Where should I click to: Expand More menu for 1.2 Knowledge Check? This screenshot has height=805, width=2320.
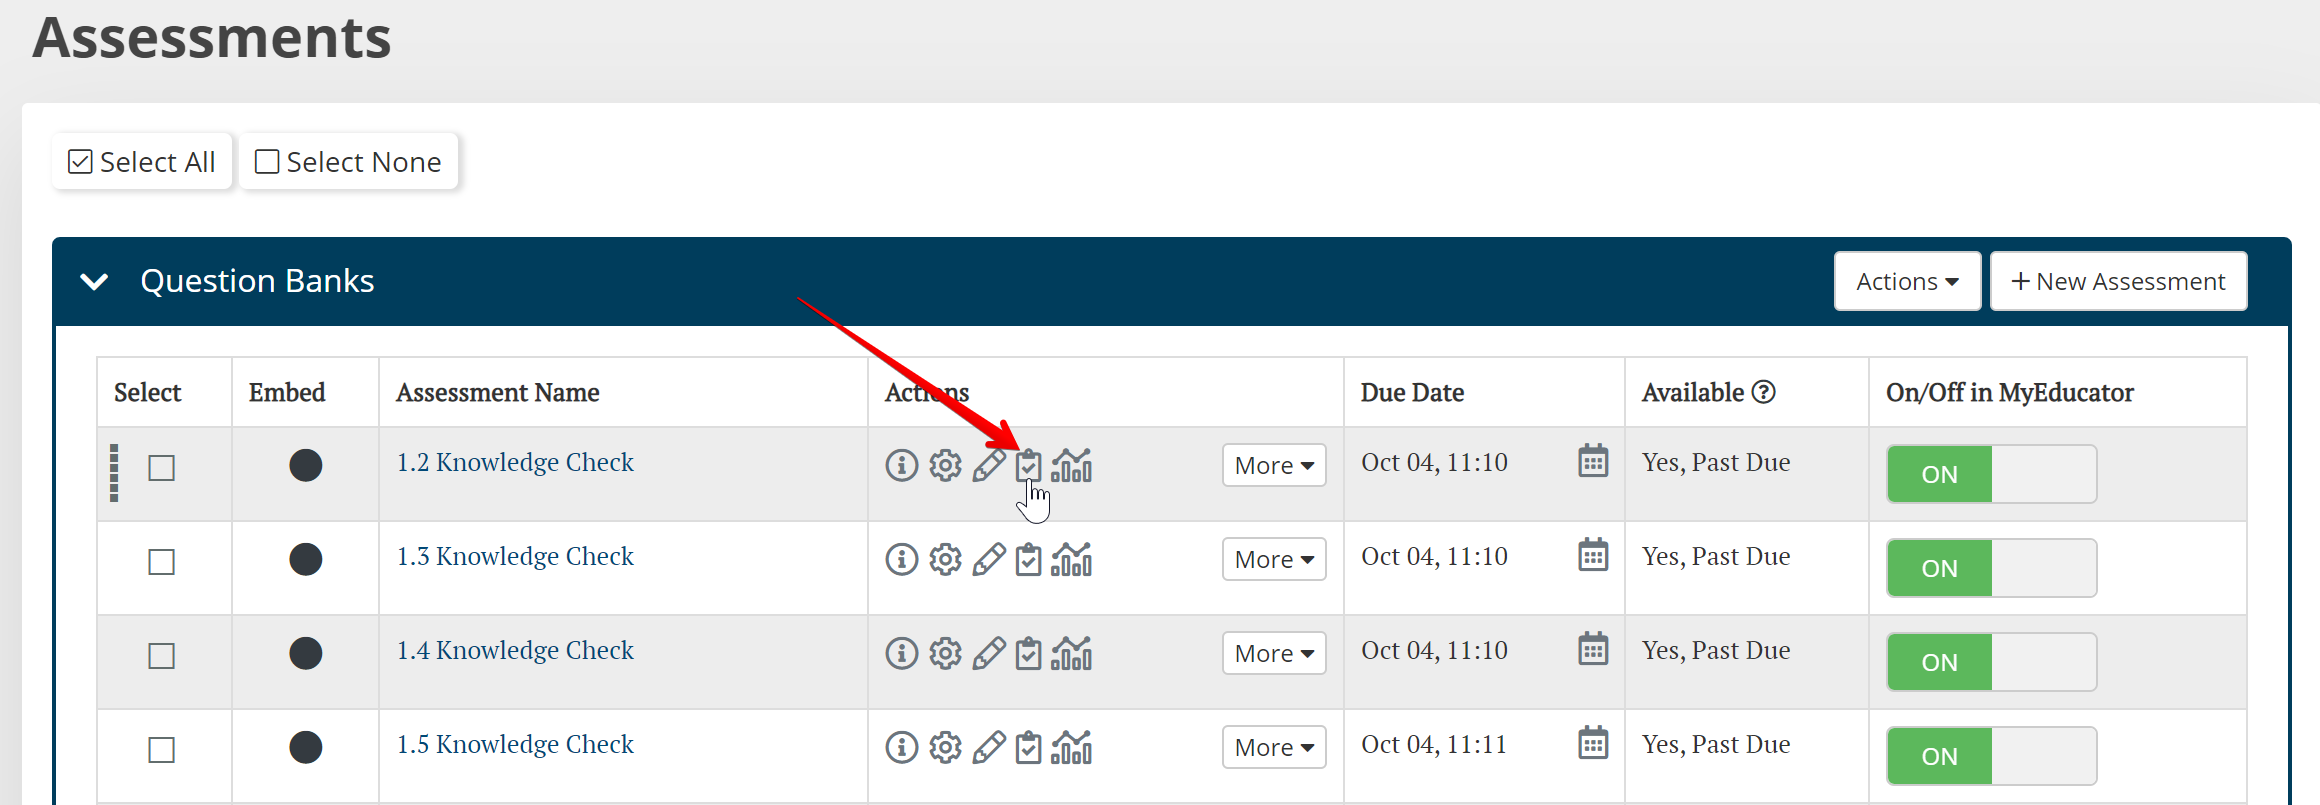click(1274, 465)
